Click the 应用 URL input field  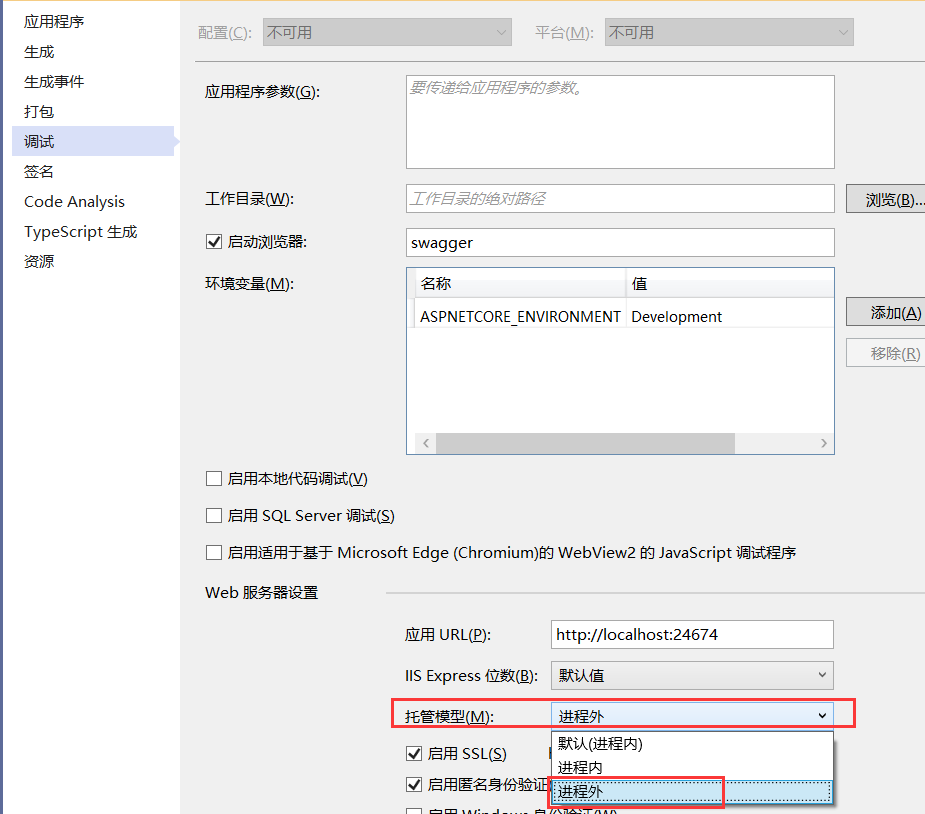691,634
